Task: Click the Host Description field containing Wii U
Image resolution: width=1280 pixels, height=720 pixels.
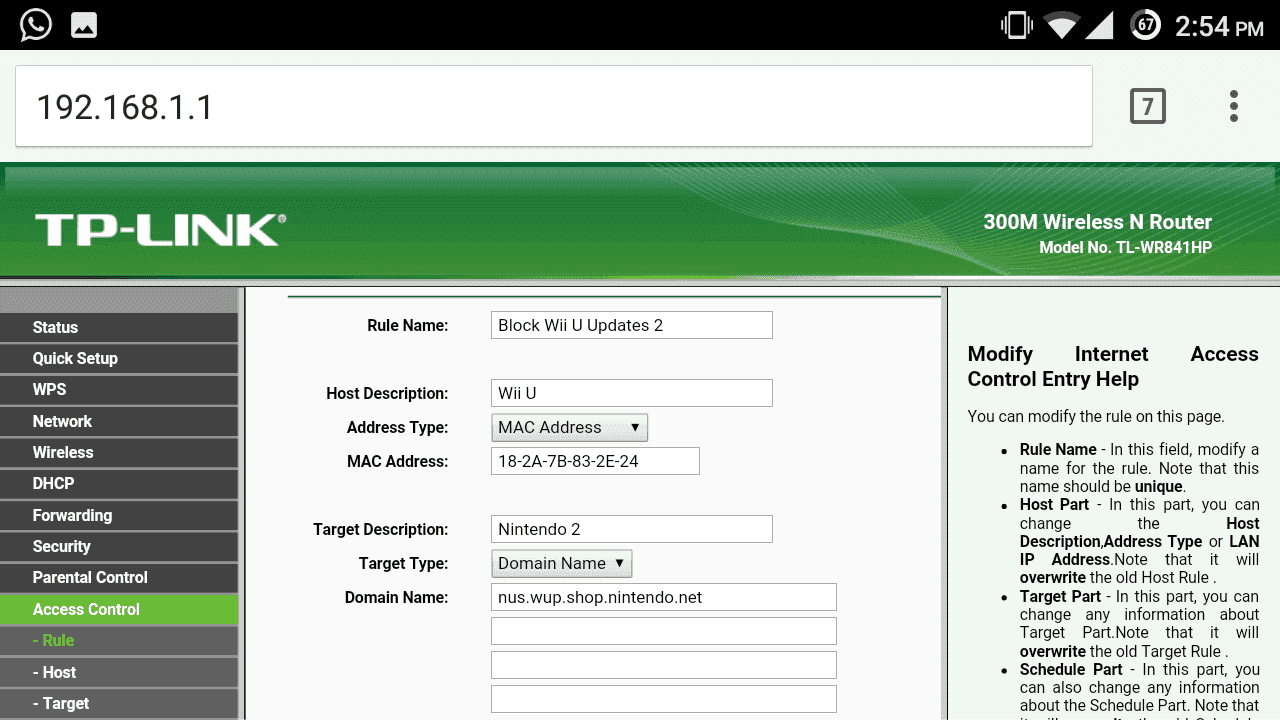Action: [632, 393]
